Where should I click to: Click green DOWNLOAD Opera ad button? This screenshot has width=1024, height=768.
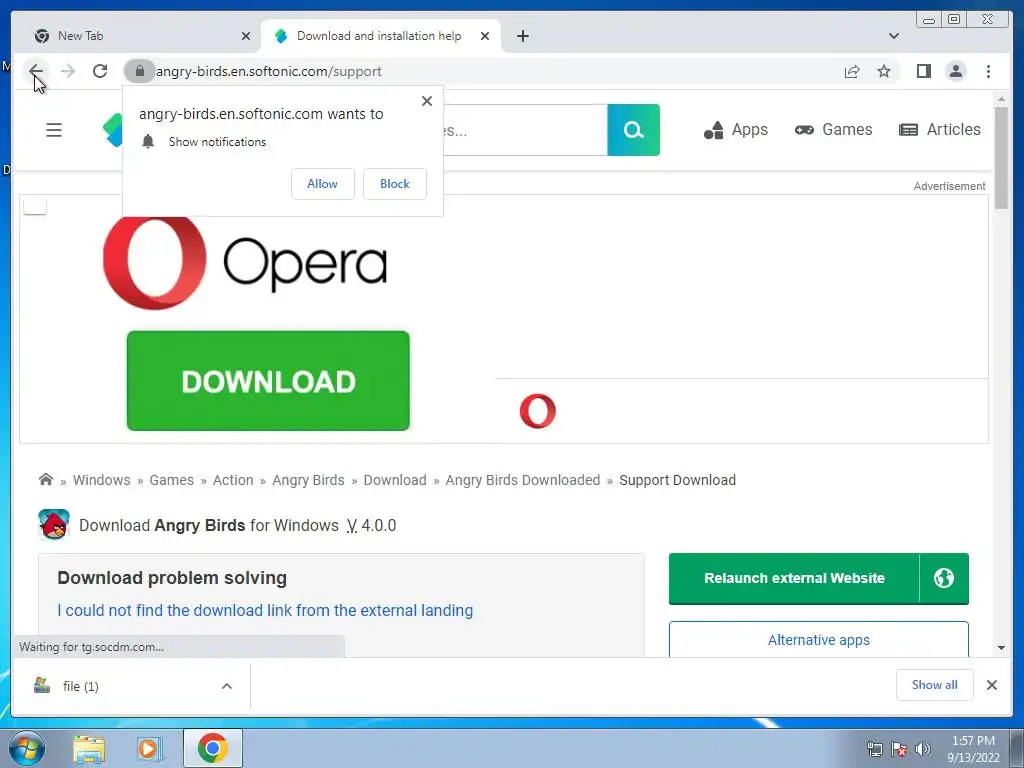[268, 381]
